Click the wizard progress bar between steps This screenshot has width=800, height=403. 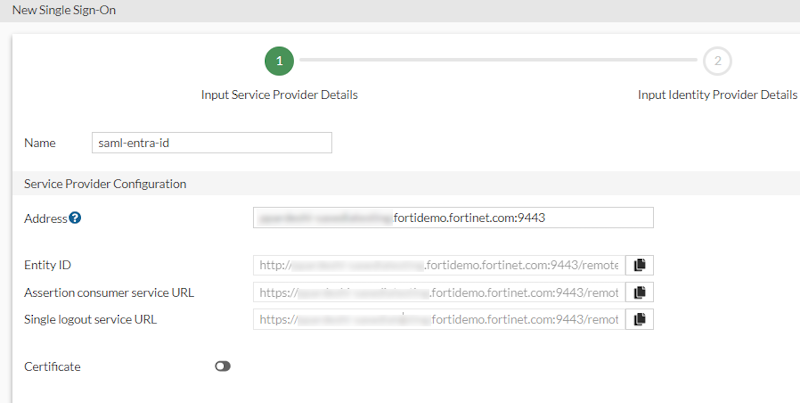[x=498, y=61]
